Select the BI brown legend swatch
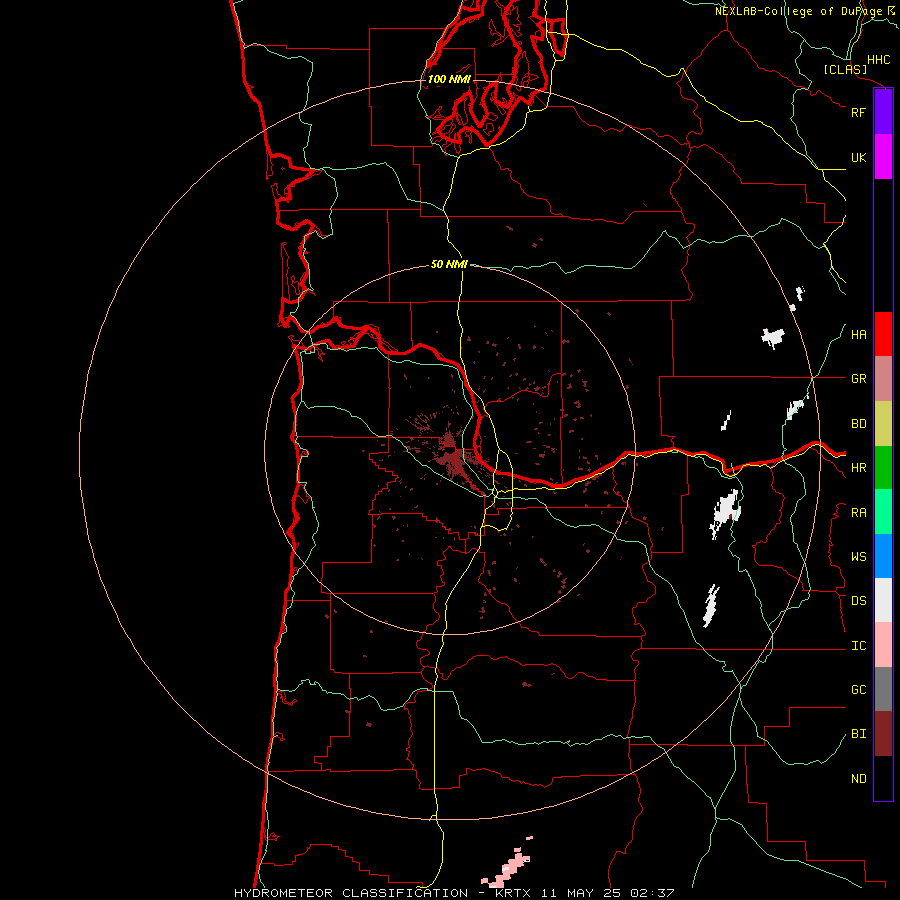This screenshot has width=900, height=900. 883,734
